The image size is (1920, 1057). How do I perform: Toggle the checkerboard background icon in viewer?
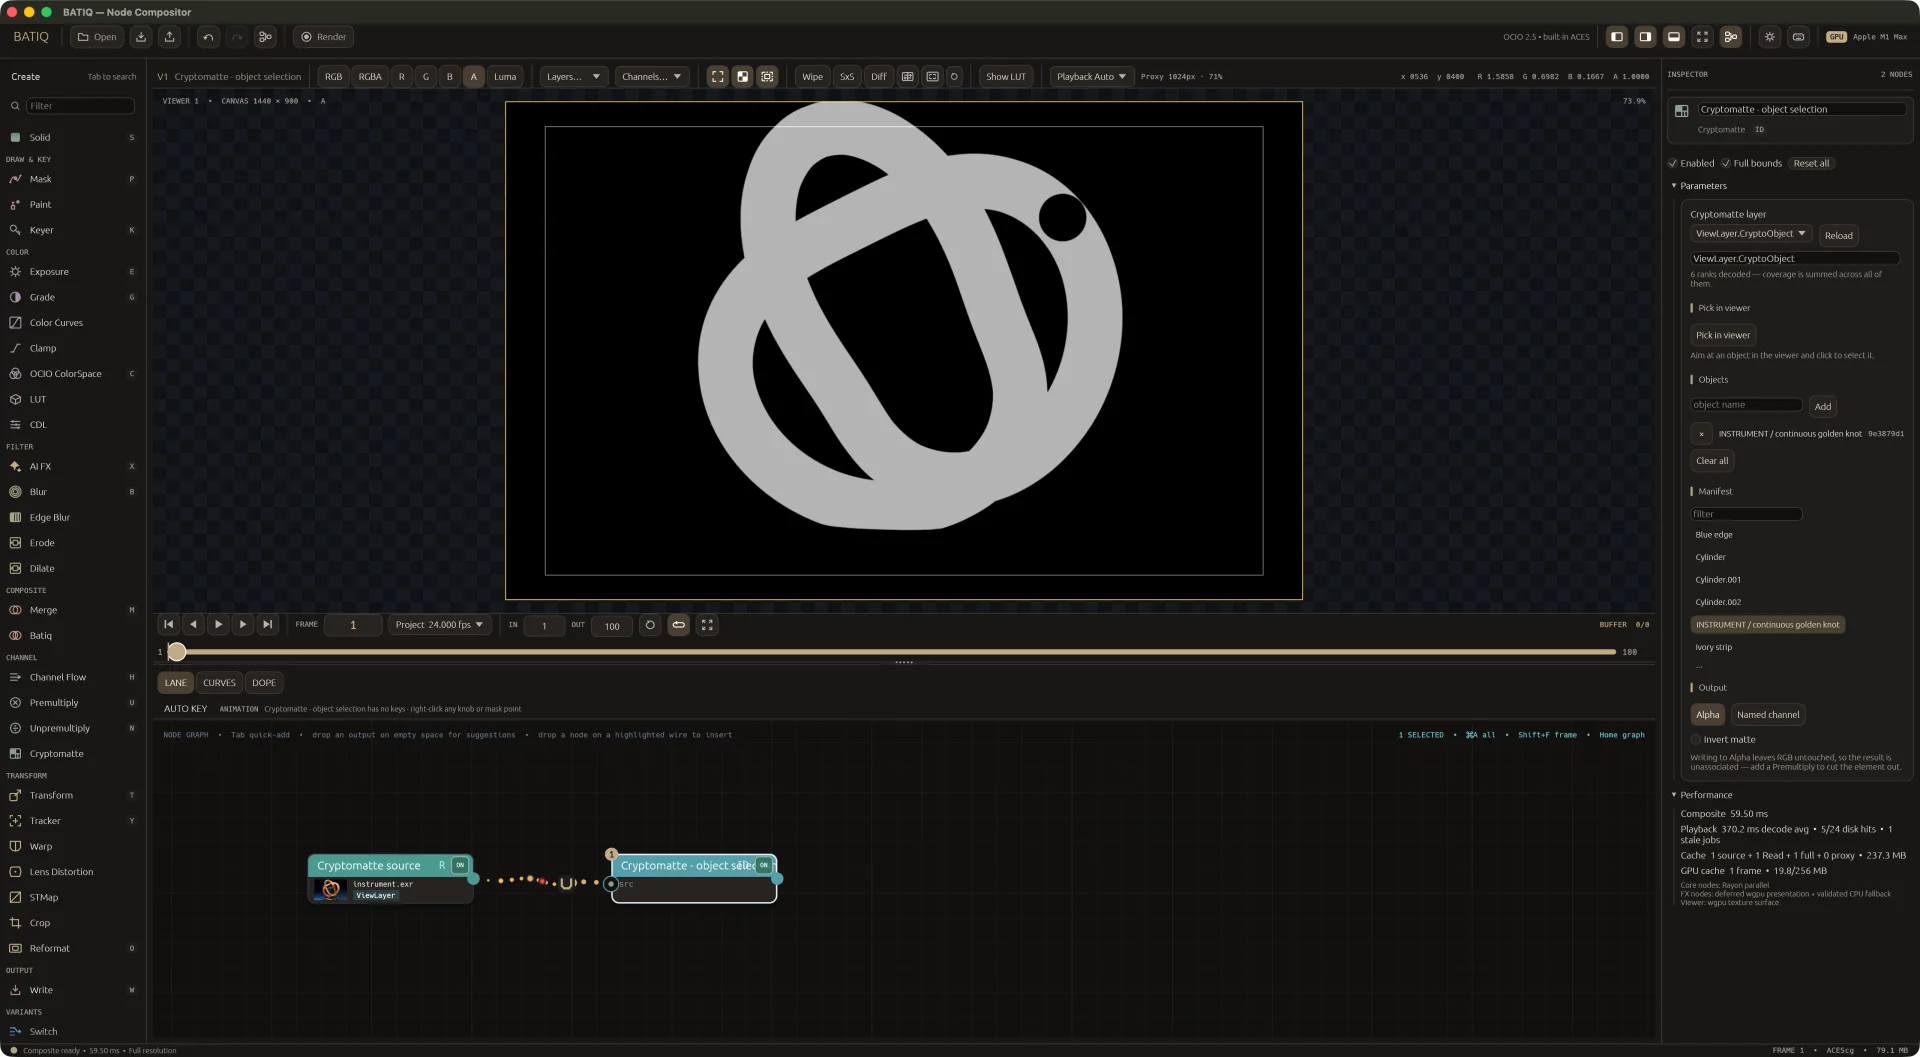(743, 76)
